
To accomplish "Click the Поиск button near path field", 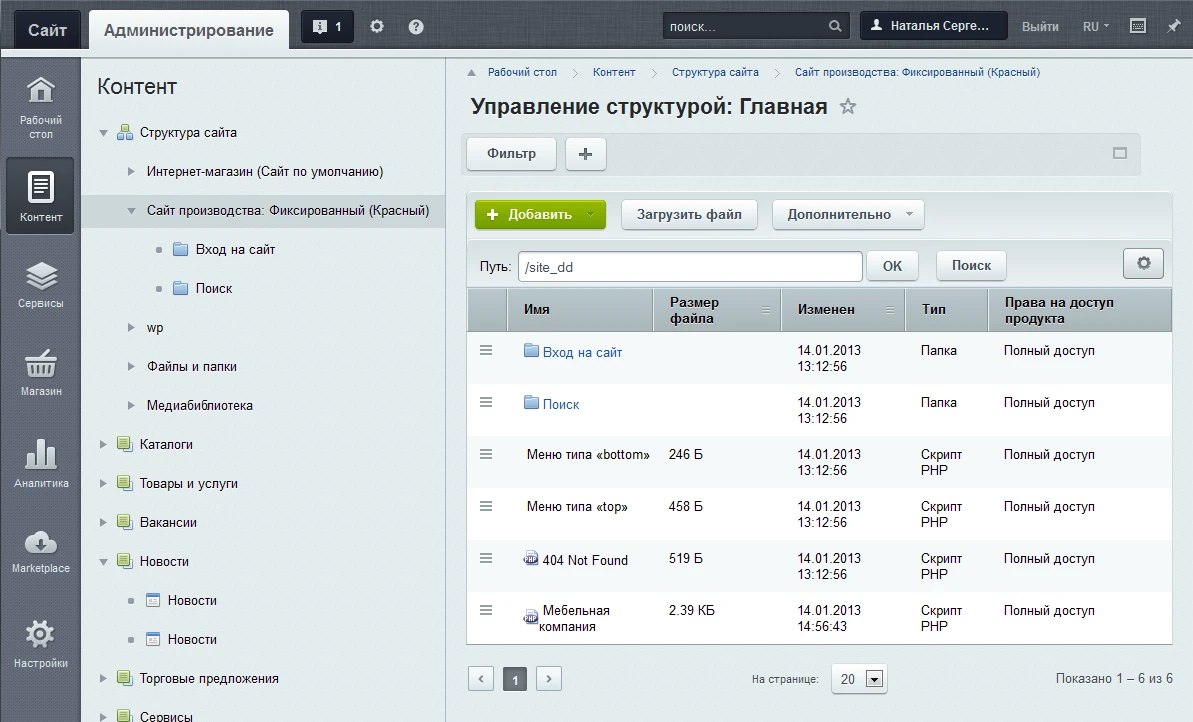I will click(972, 266).
